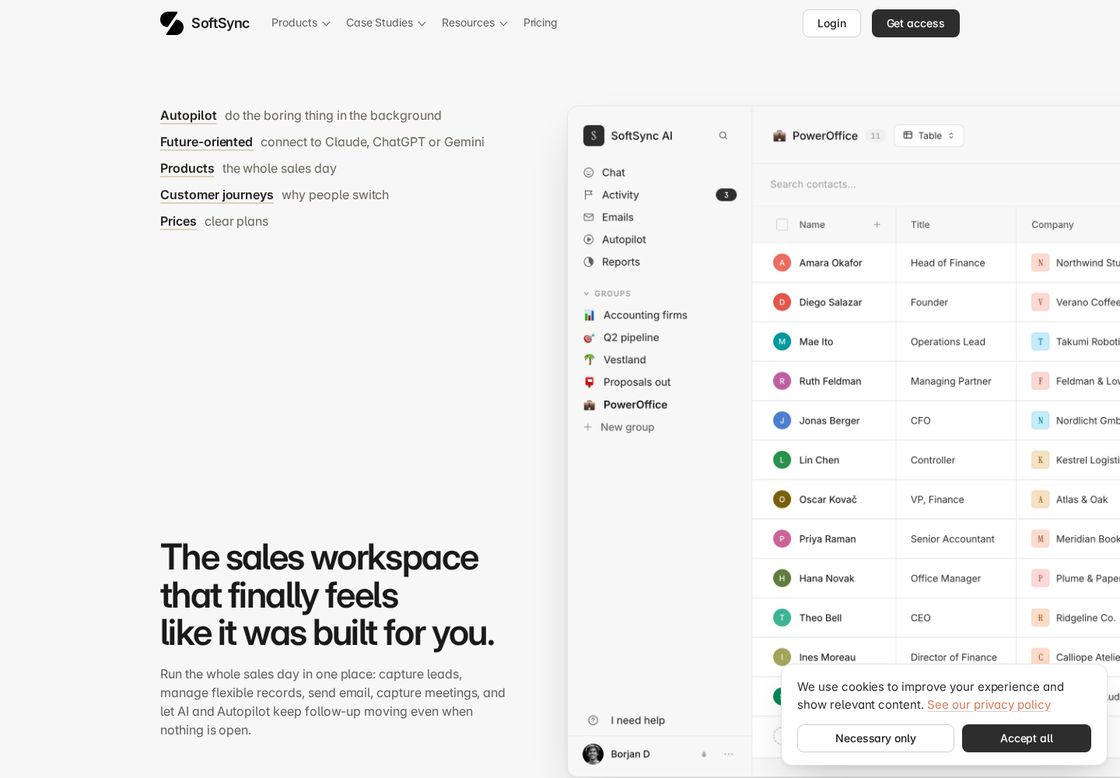Click Amara Okafor's avatar icon
Screen dimensions: 1120x778
click(x=782, y=263)
